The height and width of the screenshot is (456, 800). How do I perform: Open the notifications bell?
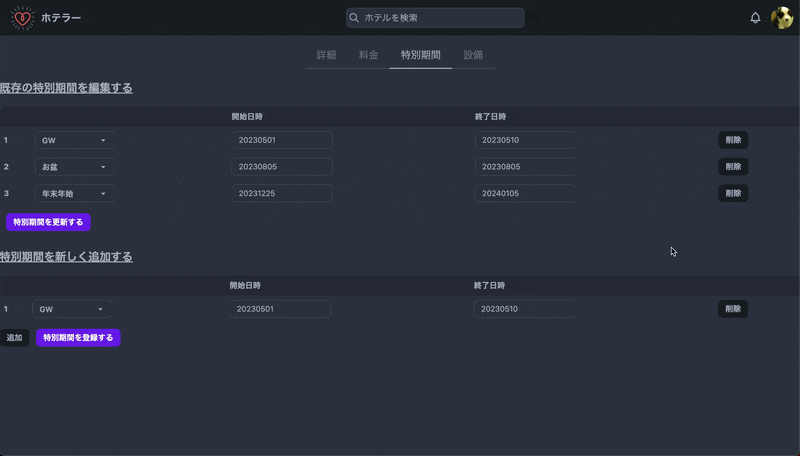pyautogui.click(x=755, y=18)
